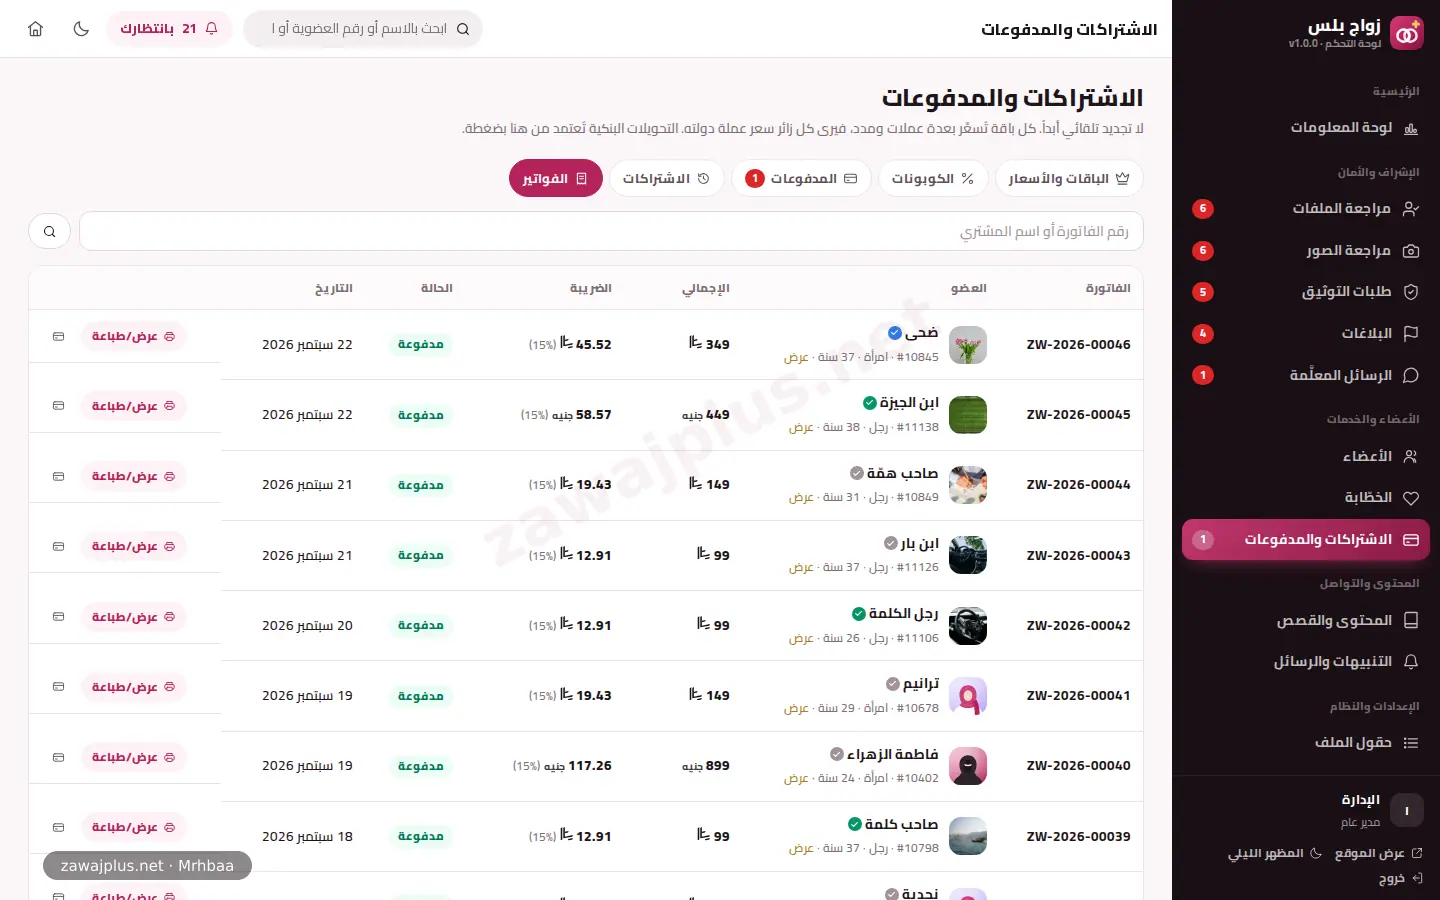
Task: Open the avatar of member ضحى
Action: coord(968,345)
